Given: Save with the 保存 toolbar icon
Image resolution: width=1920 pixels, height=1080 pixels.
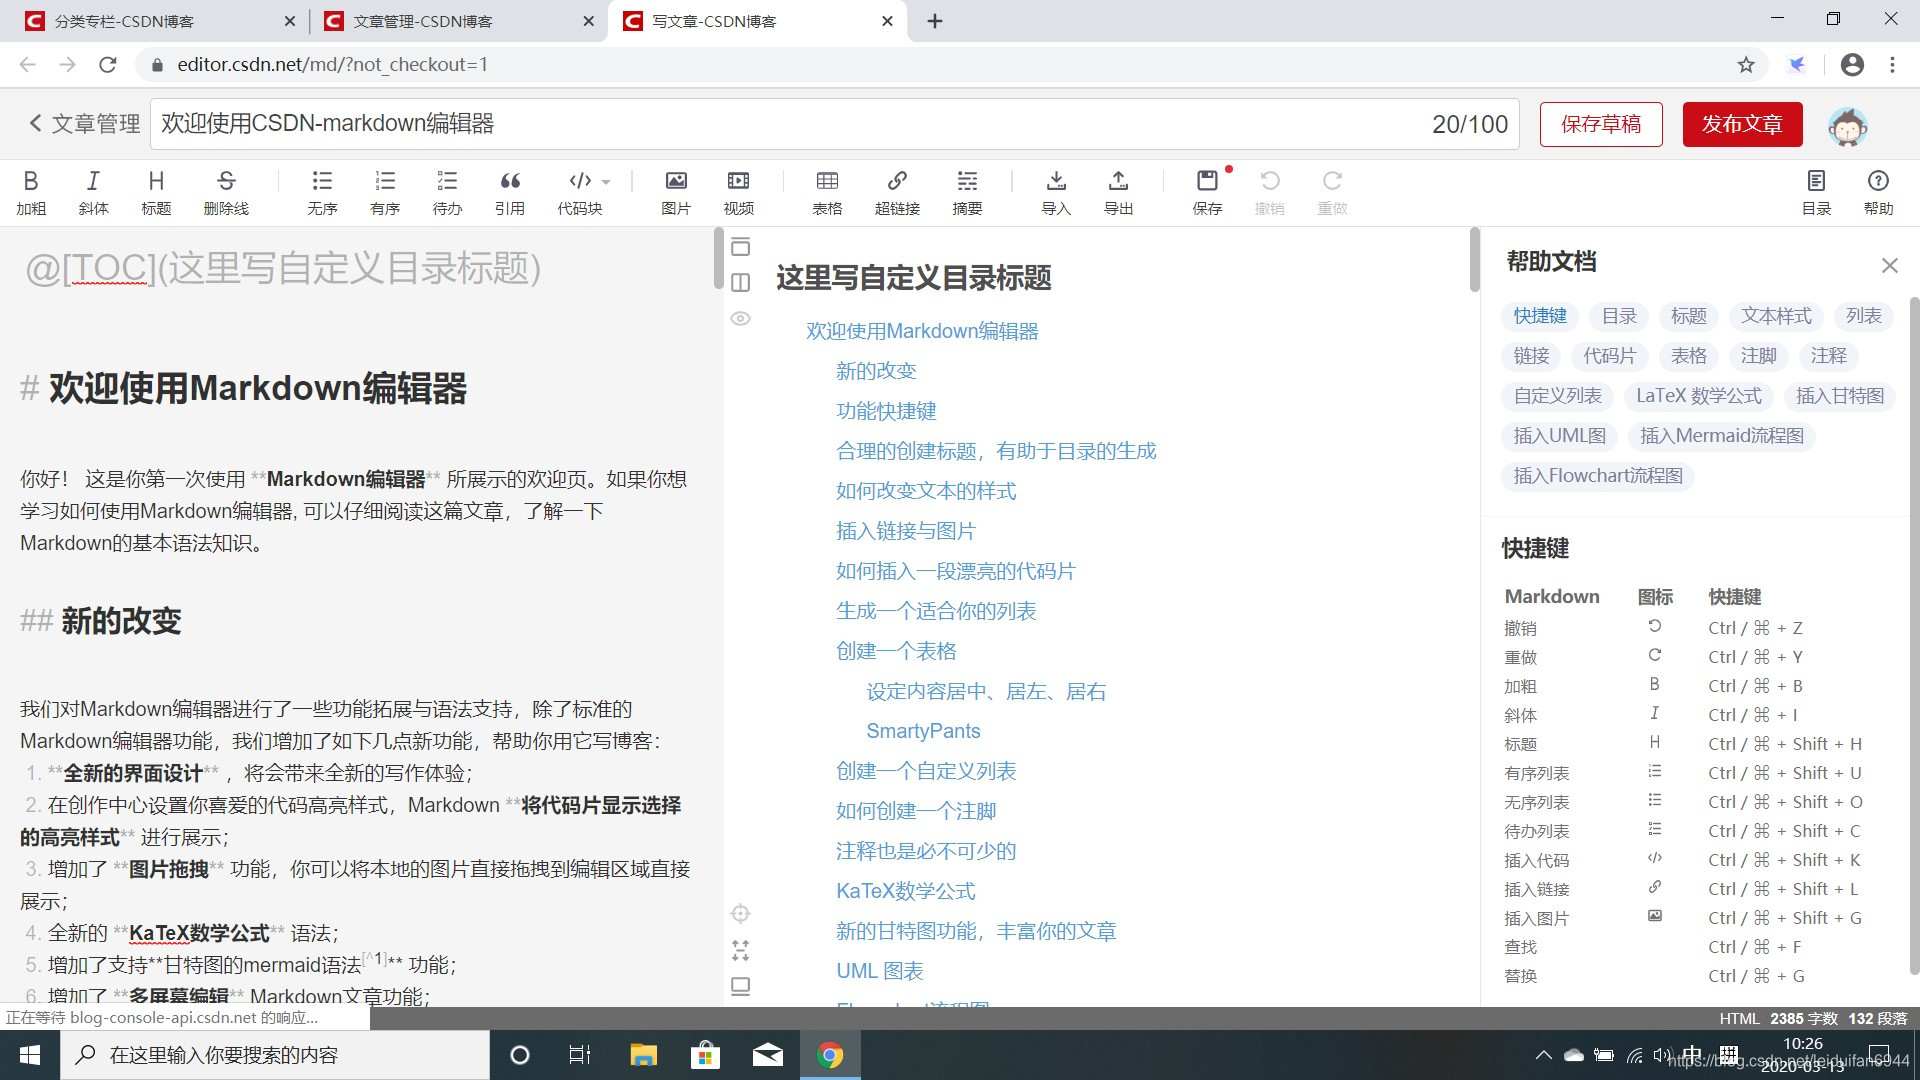Looking at the screenshot, I should [x=1207, y=192].
